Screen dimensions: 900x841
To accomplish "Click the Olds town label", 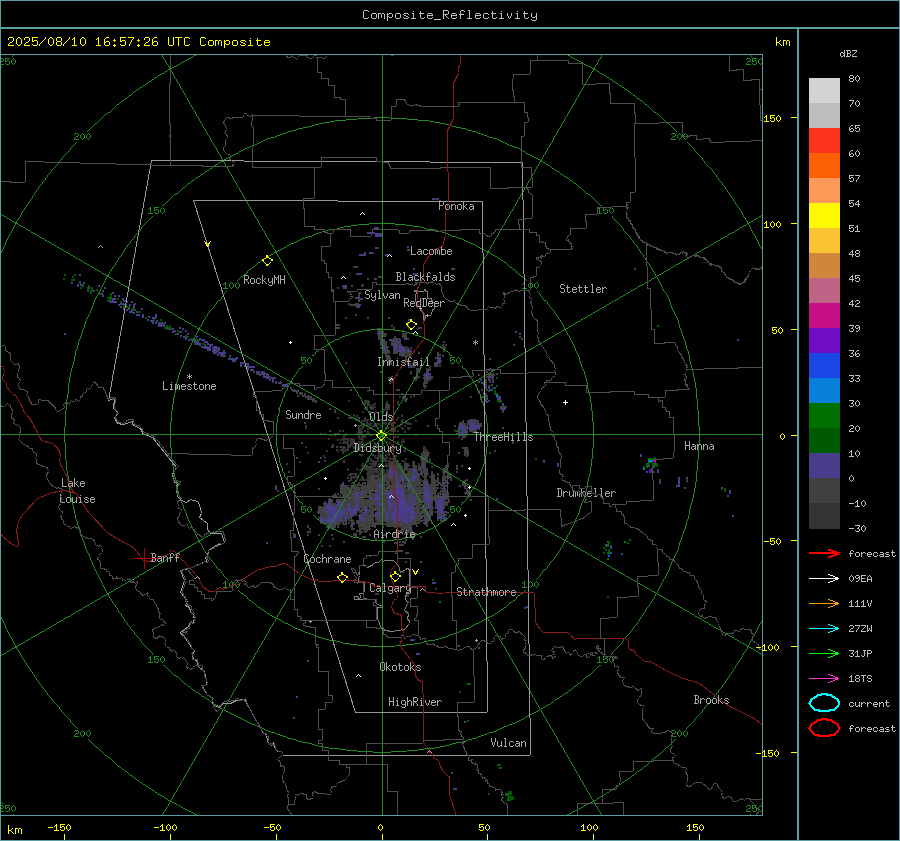I will click(x=381, y=417).
